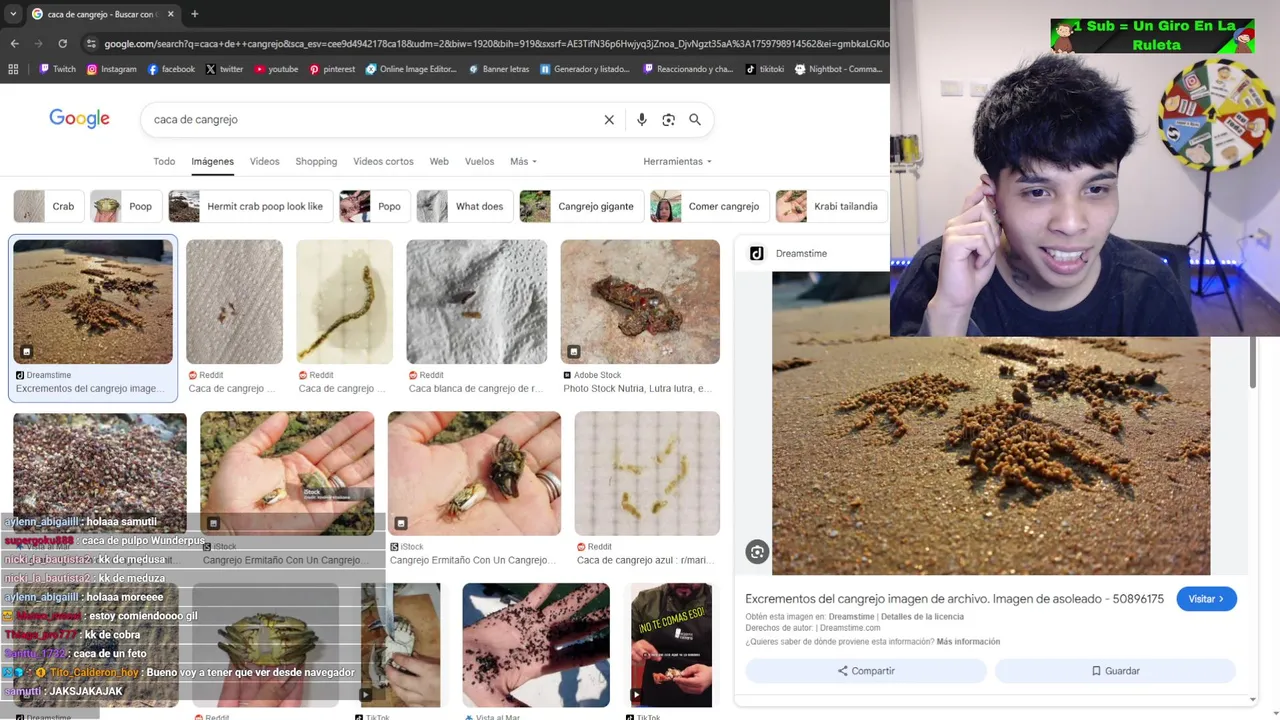Image resolution: width=1280 pixels, height=720 pixels.
Task: Search by image with Lens icon
Action: (x=668, y=119)
